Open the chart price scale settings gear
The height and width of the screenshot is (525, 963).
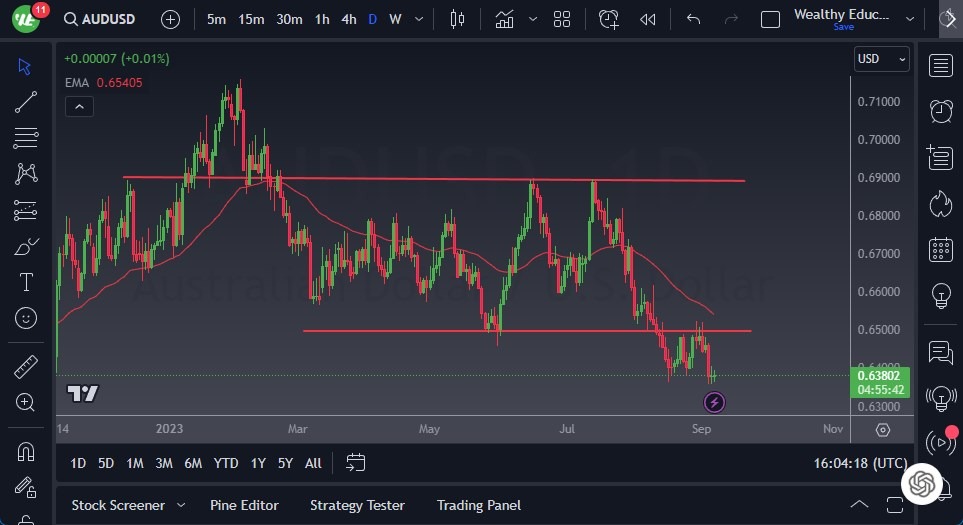[883, 430]
